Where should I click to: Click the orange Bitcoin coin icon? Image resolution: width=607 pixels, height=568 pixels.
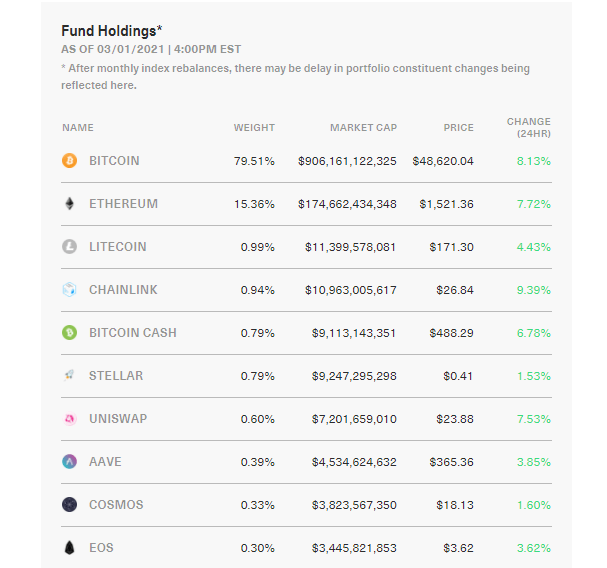[69, 160]
